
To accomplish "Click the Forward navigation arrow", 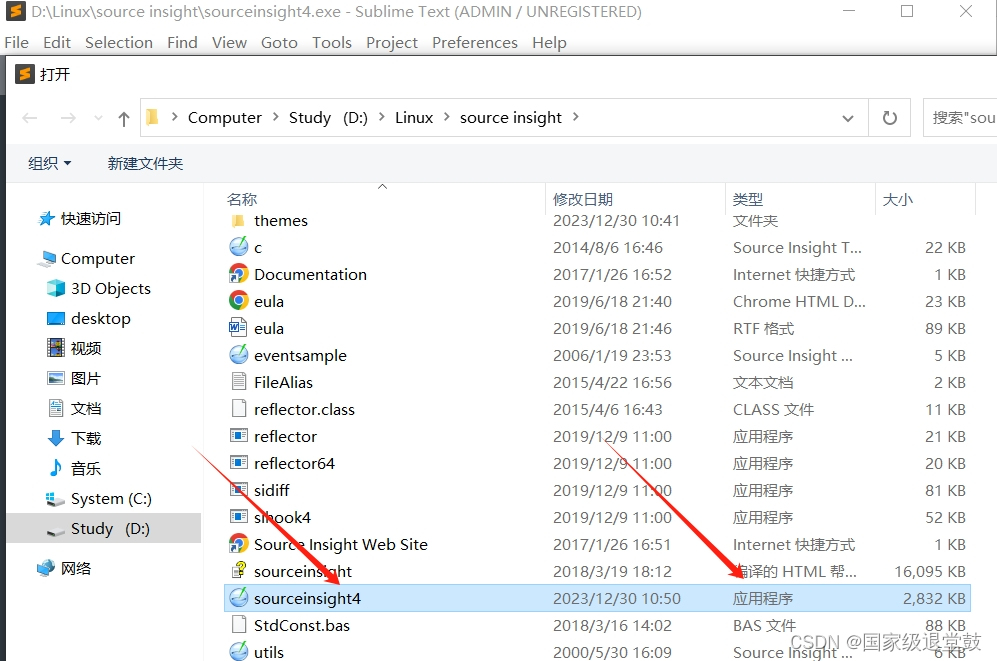I will click(68, 118).
